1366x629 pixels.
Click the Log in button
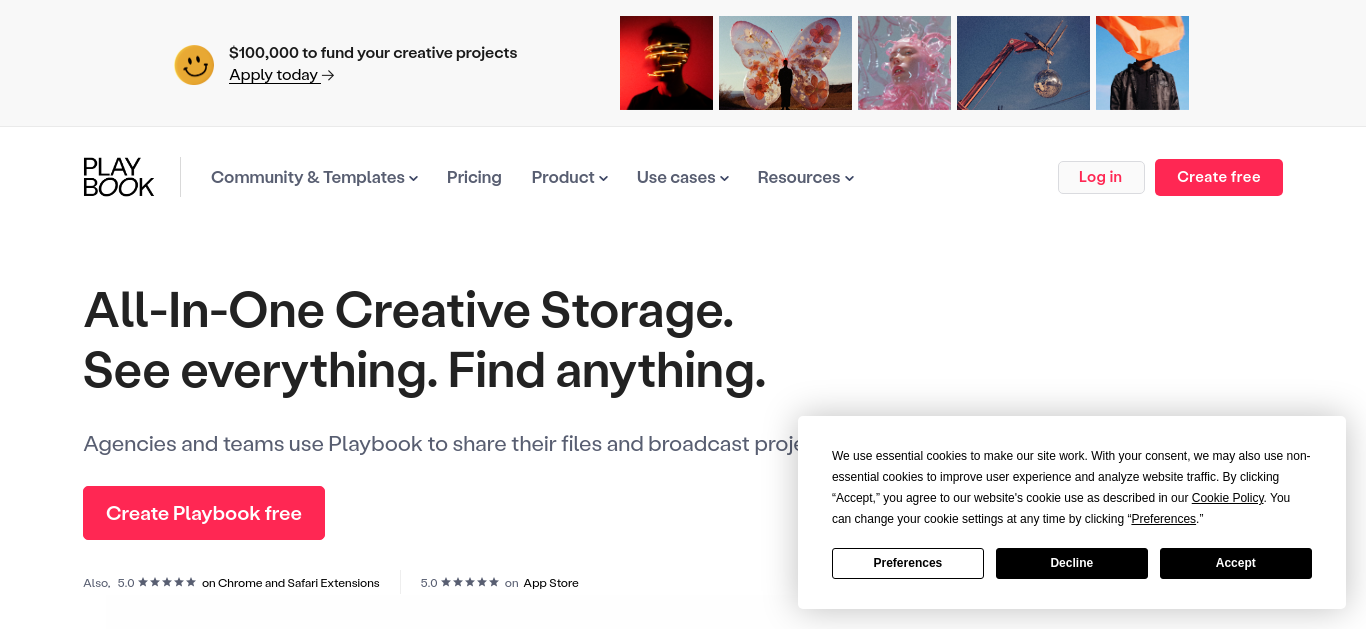(x=1101, y=177)
